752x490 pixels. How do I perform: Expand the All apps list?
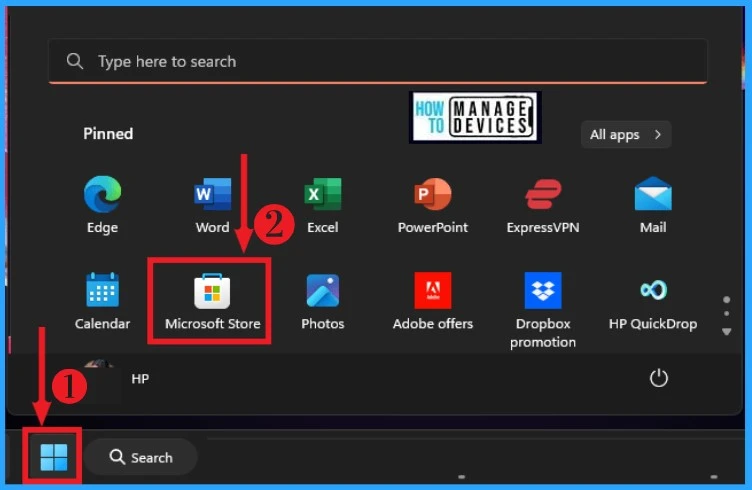[x=626, y=134]
